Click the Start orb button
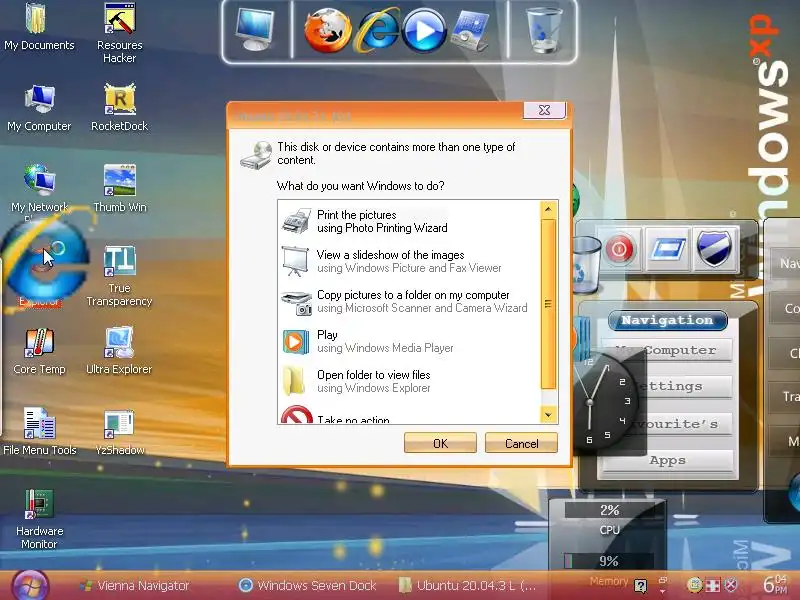The width and height of the screenshot is (800, 600). click(30, 585)
